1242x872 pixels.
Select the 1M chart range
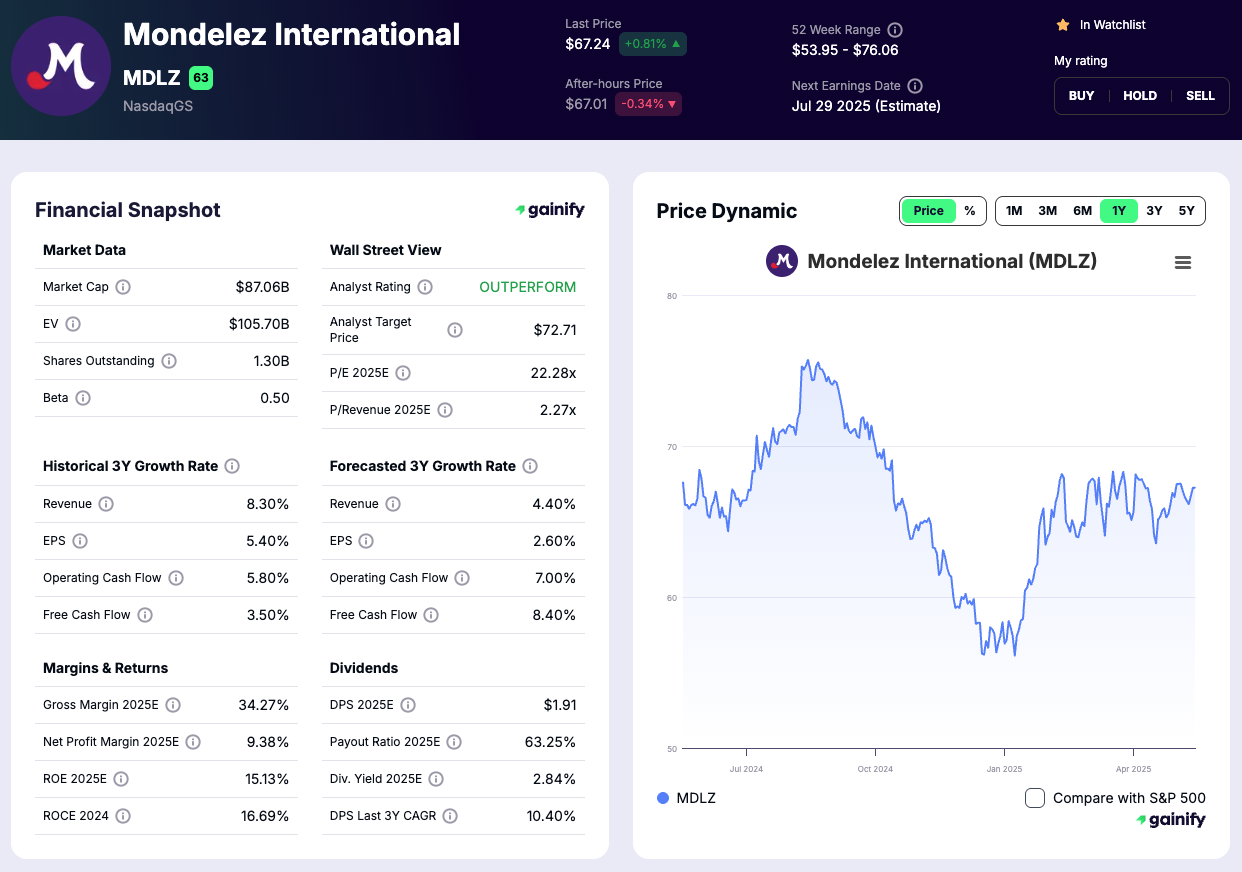tap(1014, 211)
